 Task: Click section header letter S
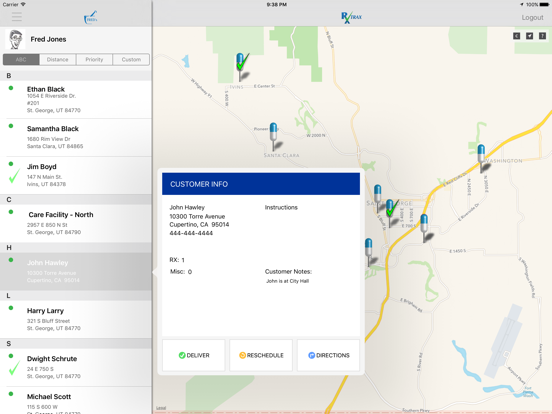point(9,344)
